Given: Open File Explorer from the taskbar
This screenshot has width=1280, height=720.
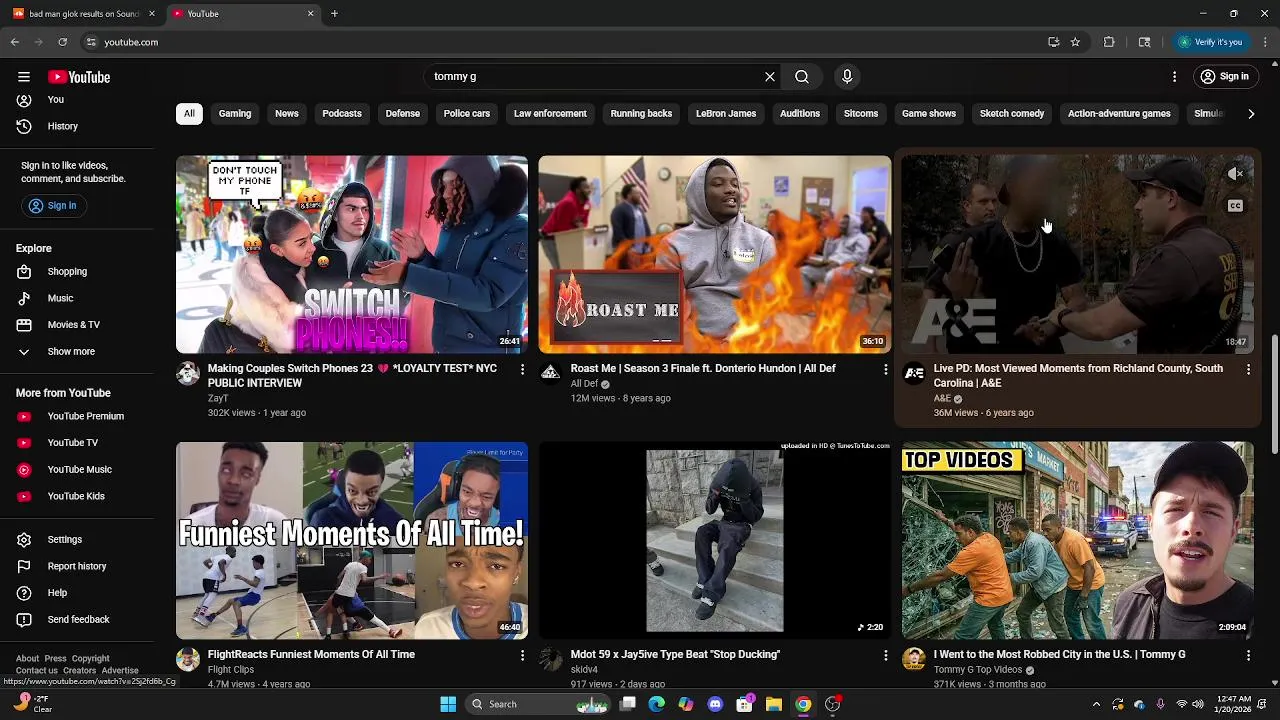Looking at the screenshot, I should pos(773,704).
